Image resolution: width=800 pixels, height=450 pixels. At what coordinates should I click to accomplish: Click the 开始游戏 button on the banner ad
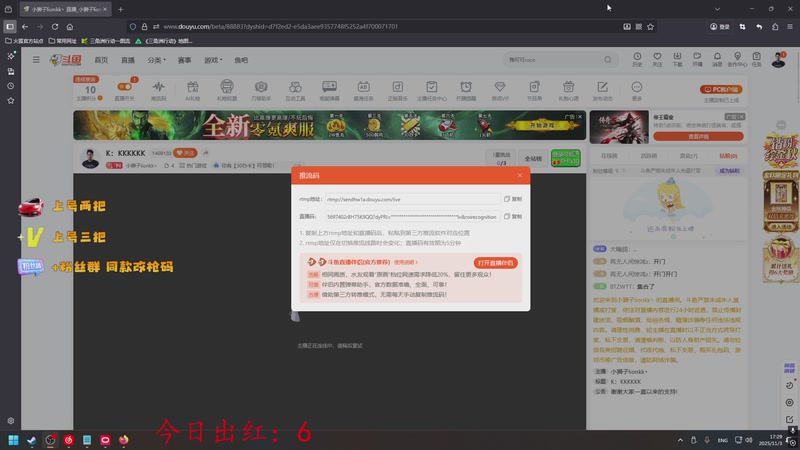click(542, 126)
